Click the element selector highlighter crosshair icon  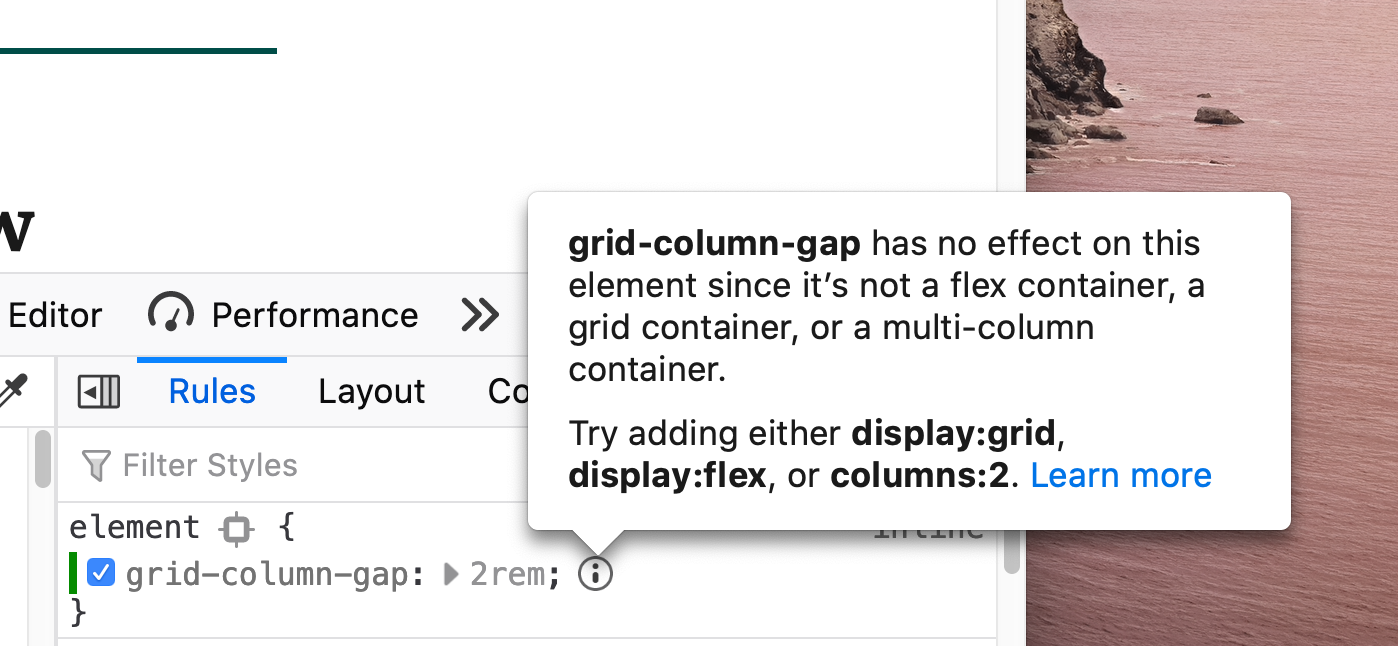(236, 528)
